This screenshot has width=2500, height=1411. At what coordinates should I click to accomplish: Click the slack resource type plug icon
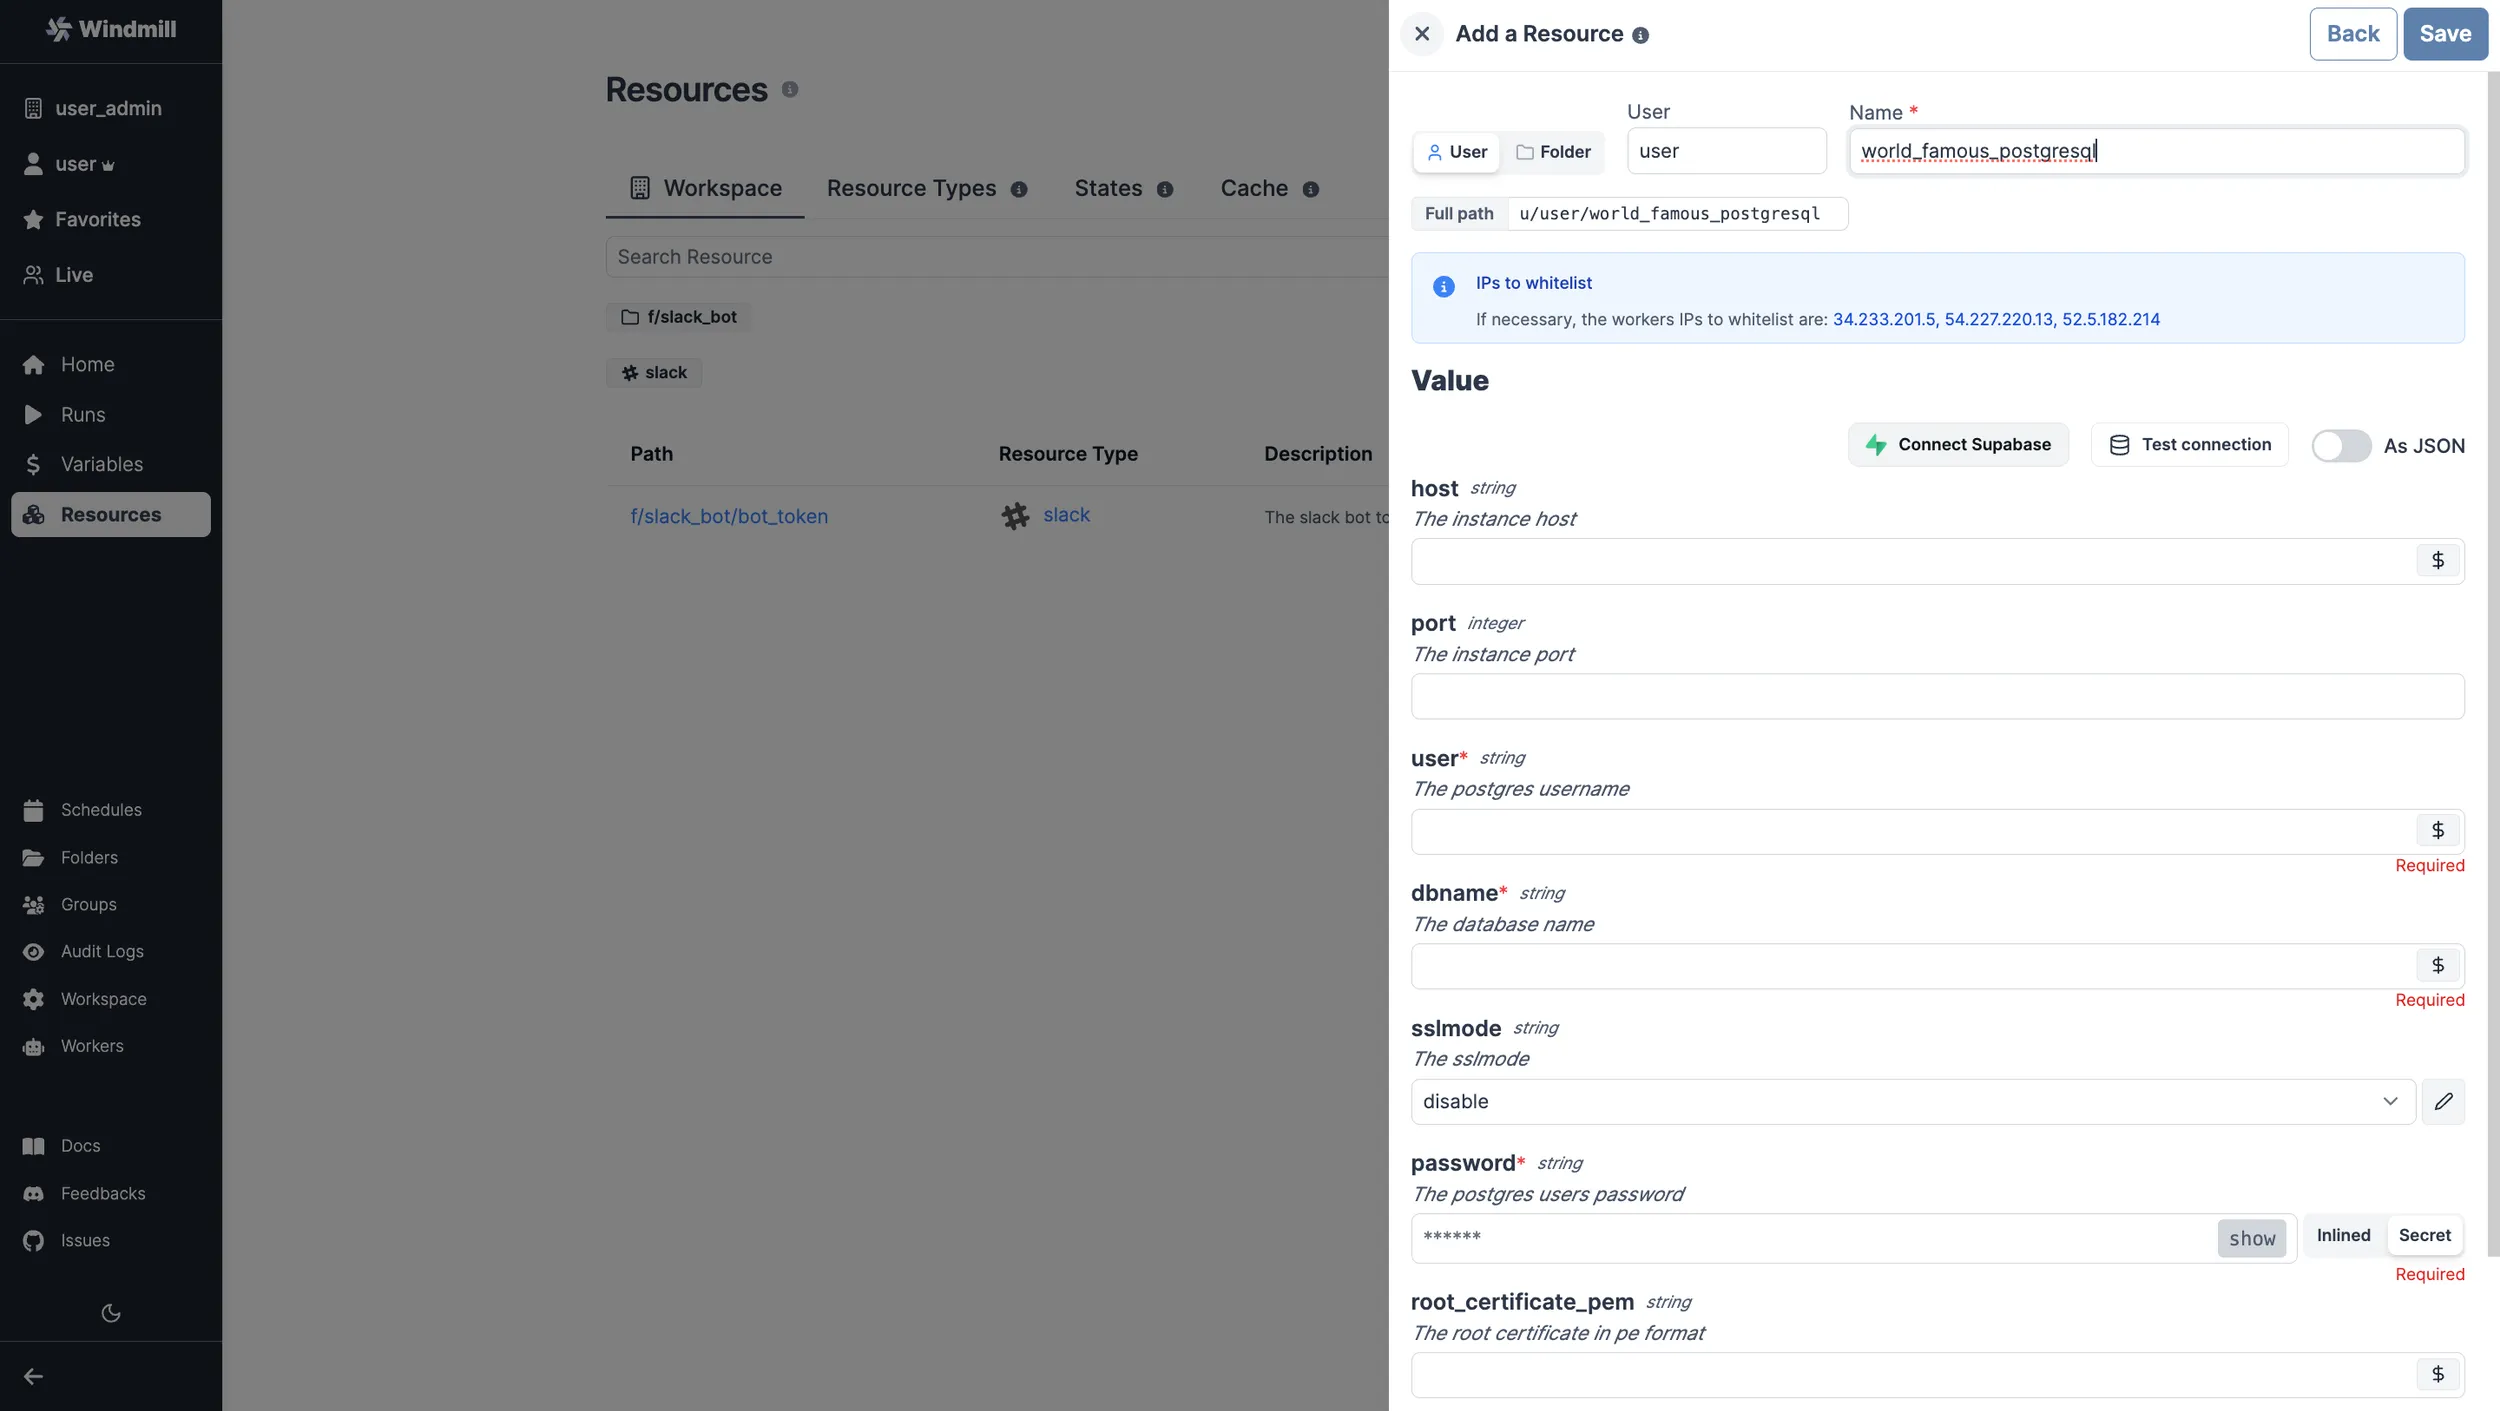tap(1014, 515)
